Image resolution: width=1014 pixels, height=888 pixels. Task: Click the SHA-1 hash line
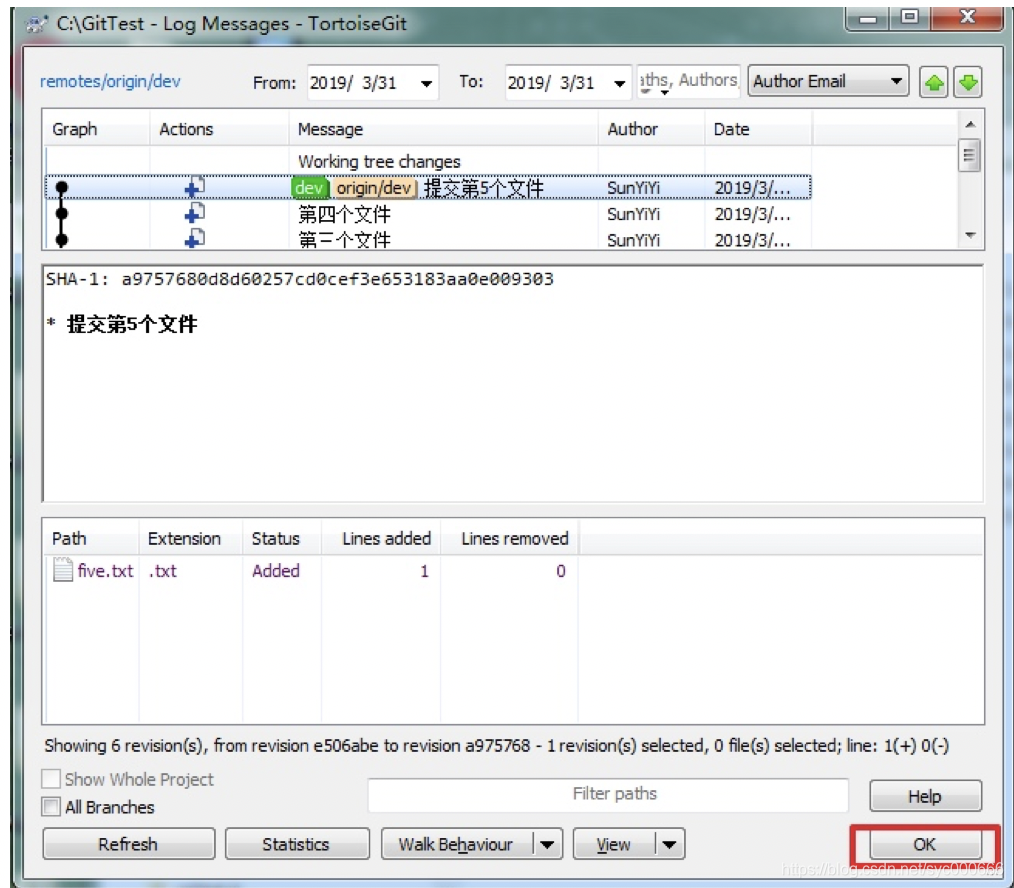299,279
